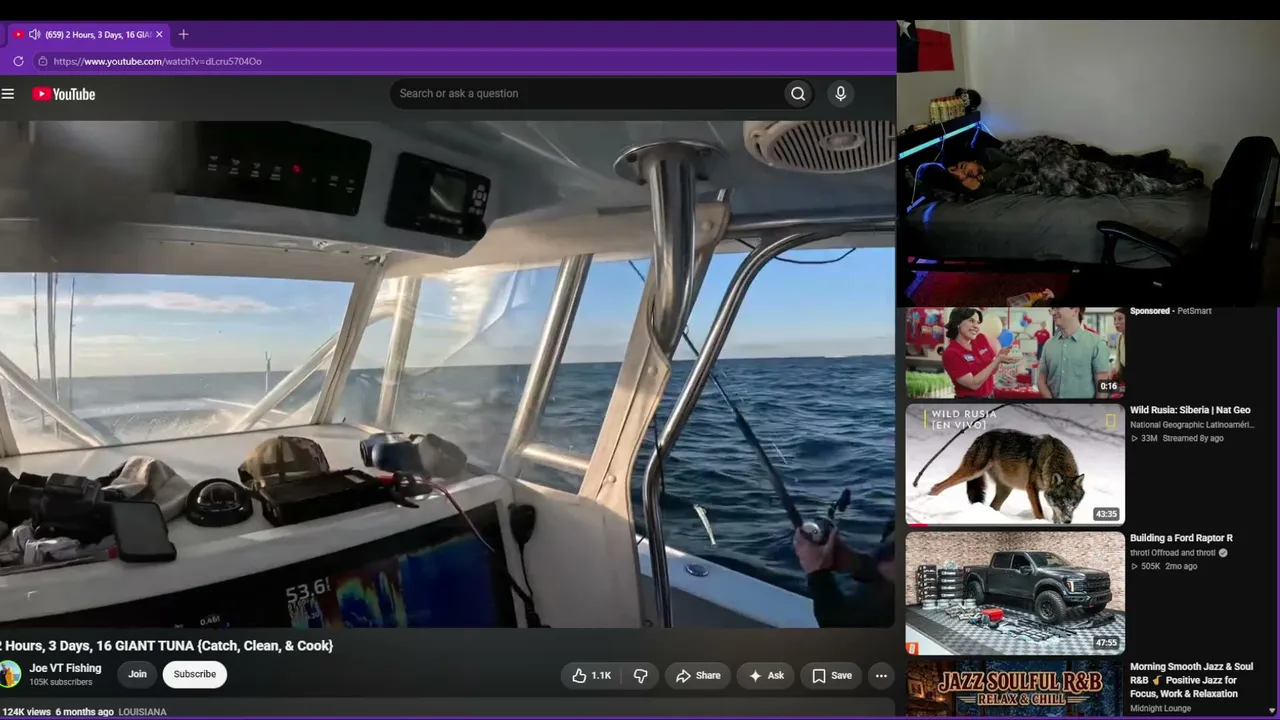The image size is (1280, 720).
Task: Click the 47:55 duration badge
Action: coord(1106,643)
